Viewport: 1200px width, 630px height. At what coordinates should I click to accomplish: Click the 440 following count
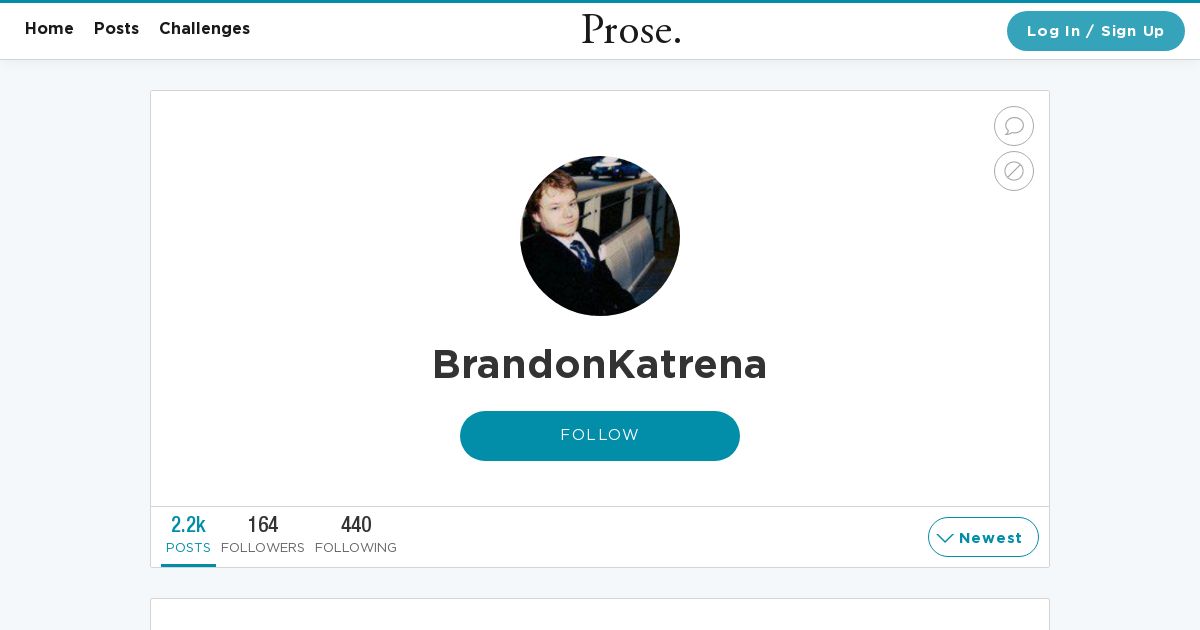click(356, 524)
